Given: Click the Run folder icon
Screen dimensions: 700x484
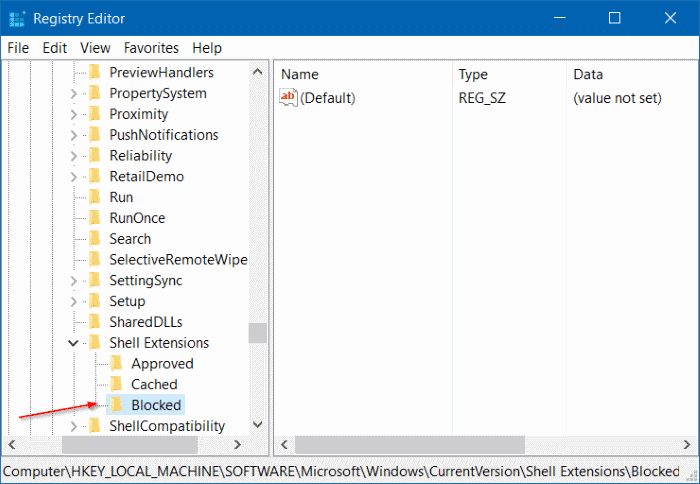Looking at the screenshot, I should (x=95, y=197).
